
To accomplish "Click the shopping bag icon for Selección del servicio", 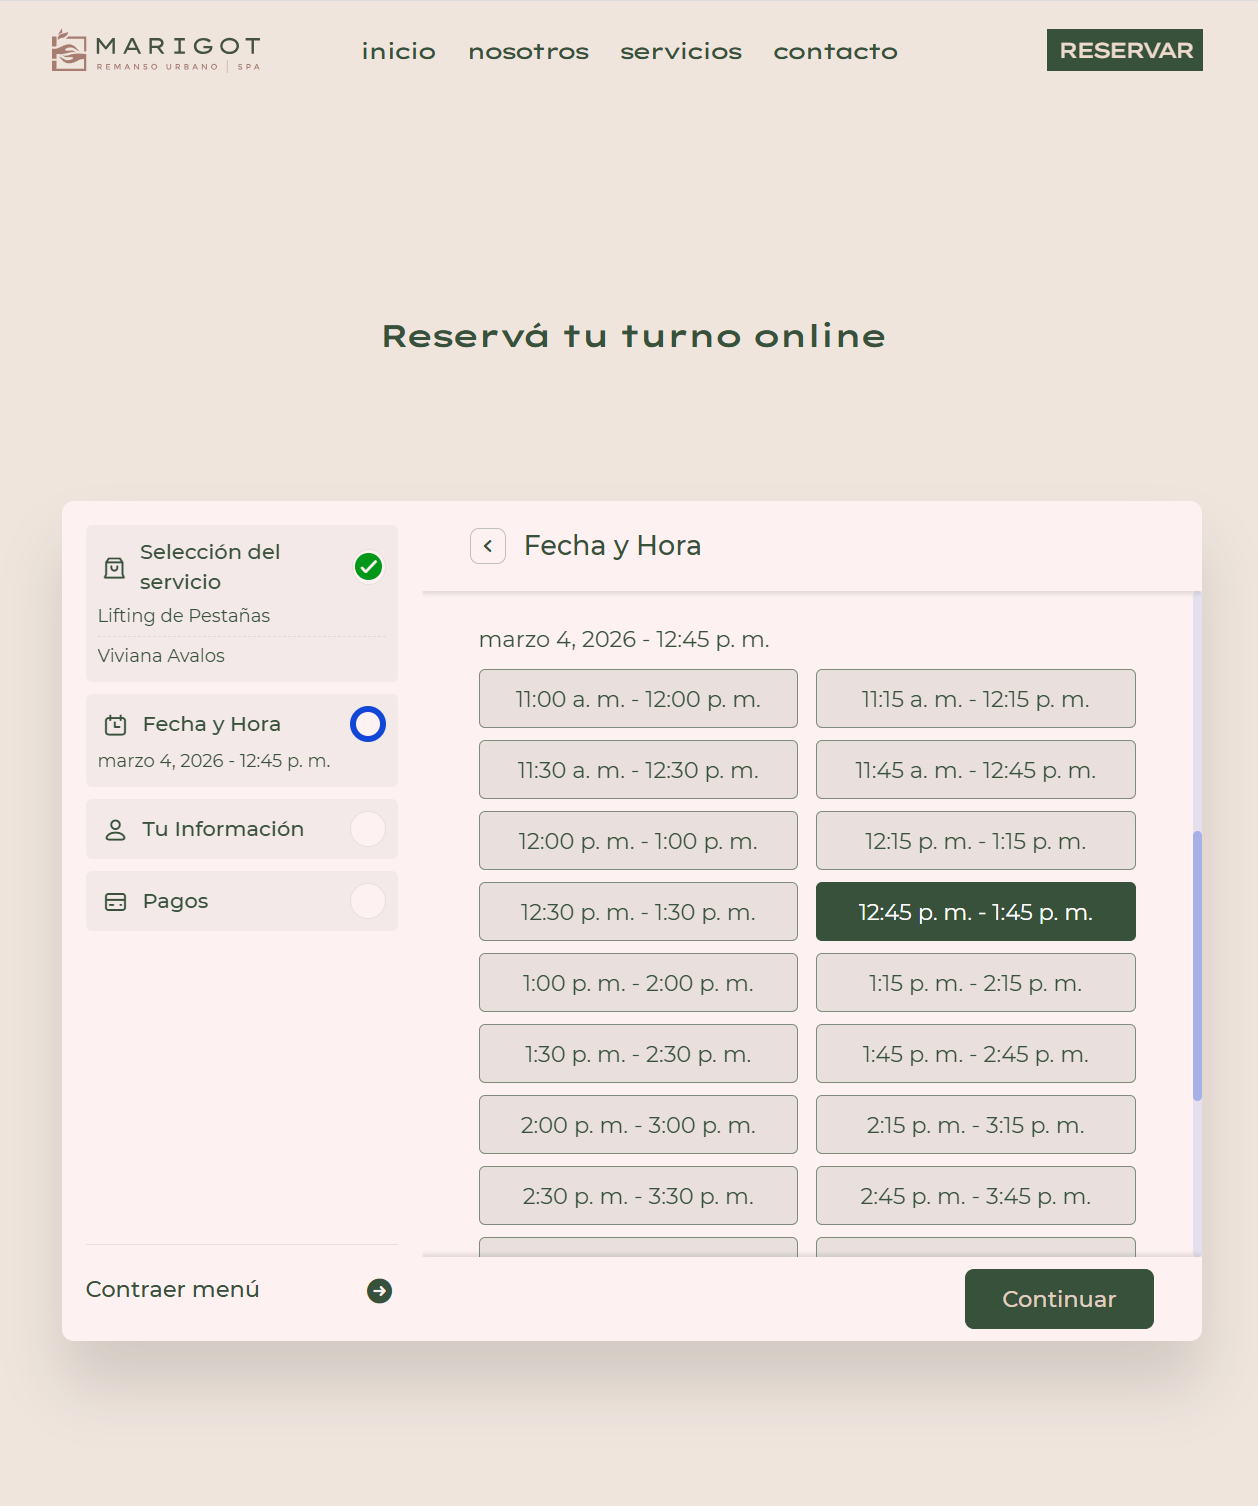I will point(115,568).
